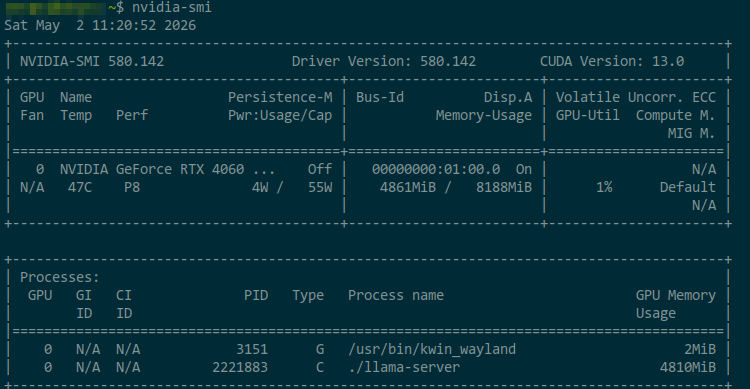Click the 'Volatile Uncorr. ECC' header
Screen dimensions: 750x389
point(636,98)
